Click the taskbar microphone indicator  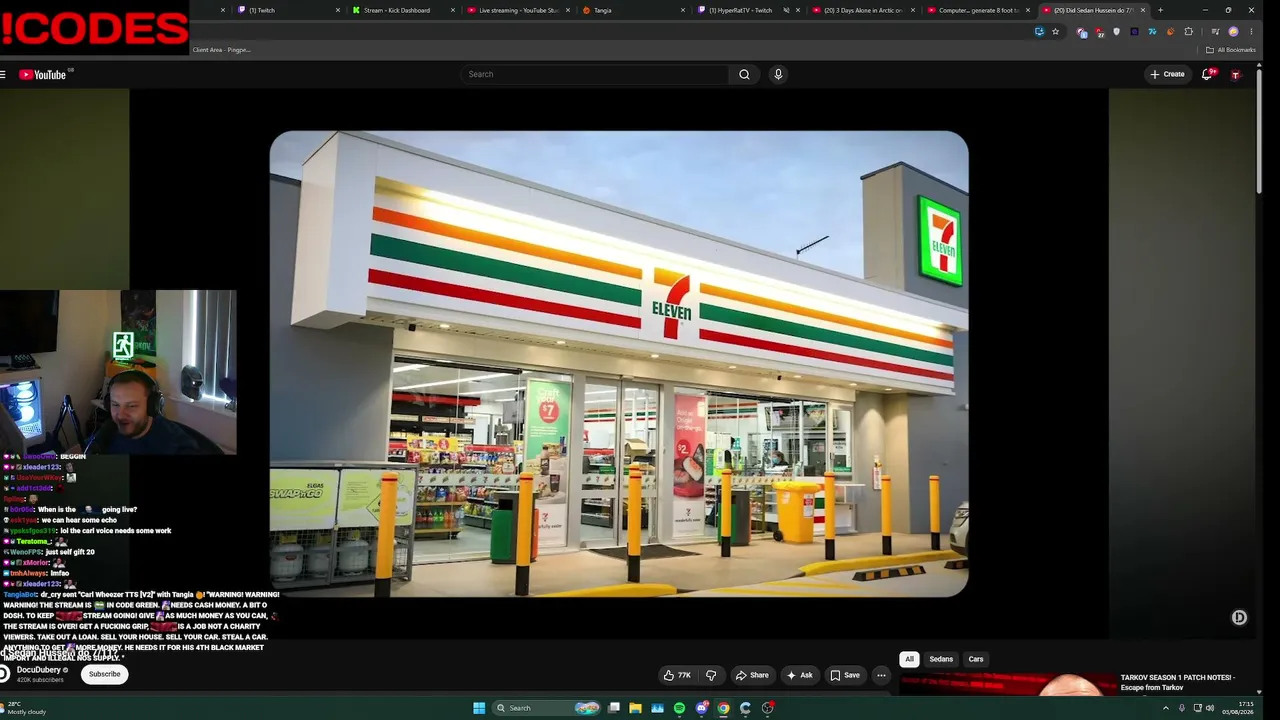1181,708
